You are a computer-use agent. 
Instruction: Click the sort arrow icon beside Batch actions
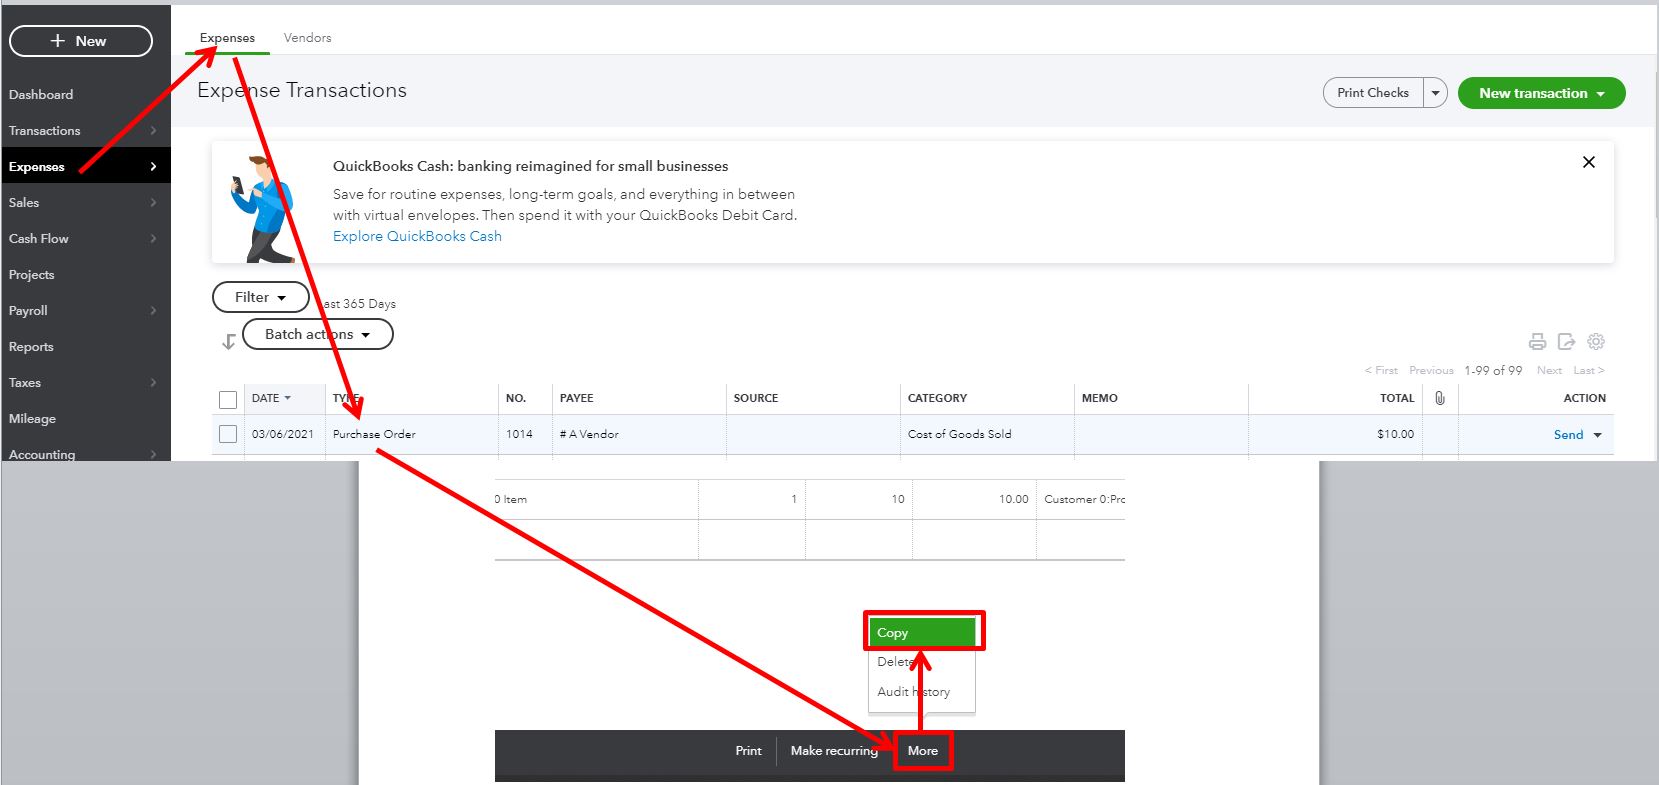[x=229, y=342]
